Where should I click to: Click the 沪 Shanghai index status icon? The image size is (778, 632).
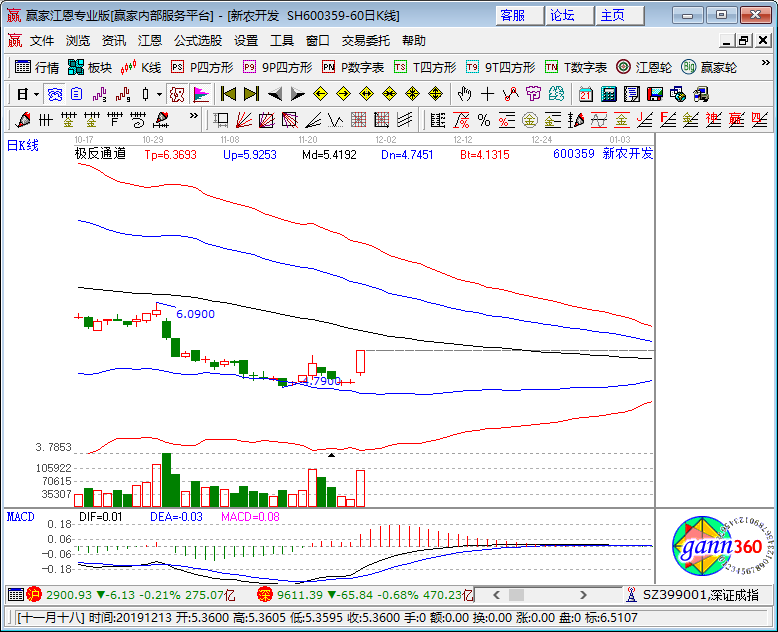[34, 594]
